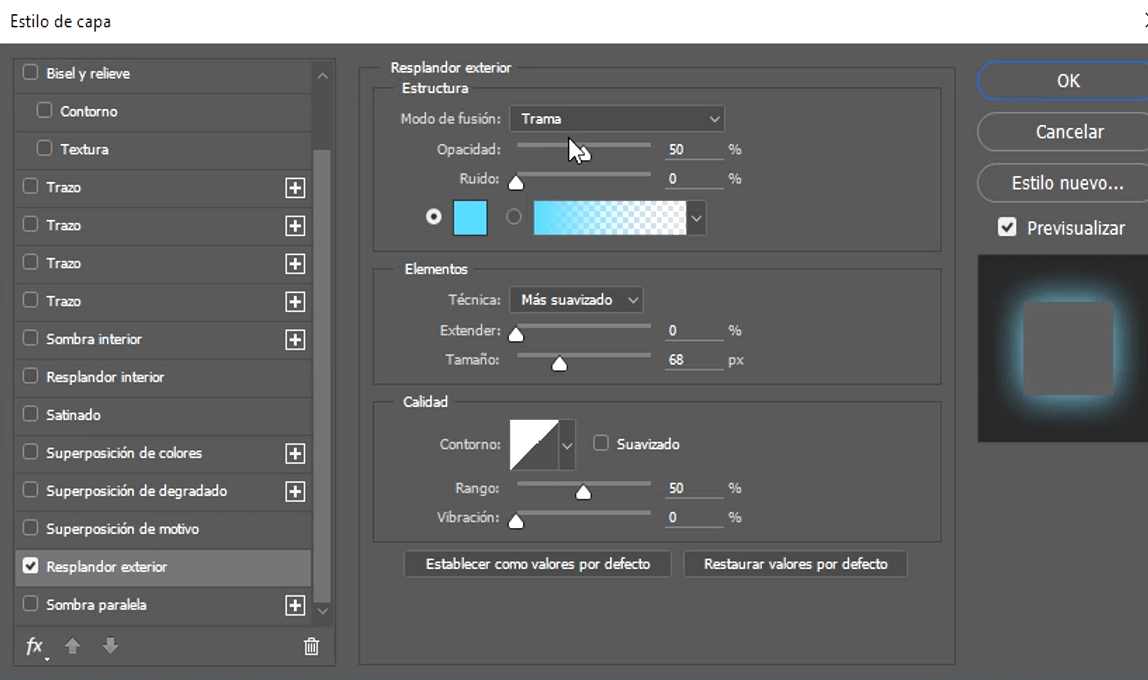Image resolution: width=1148 pixels, height=680 pixels.
Task: Select the solid color radio button
Action: pos(433,217)
